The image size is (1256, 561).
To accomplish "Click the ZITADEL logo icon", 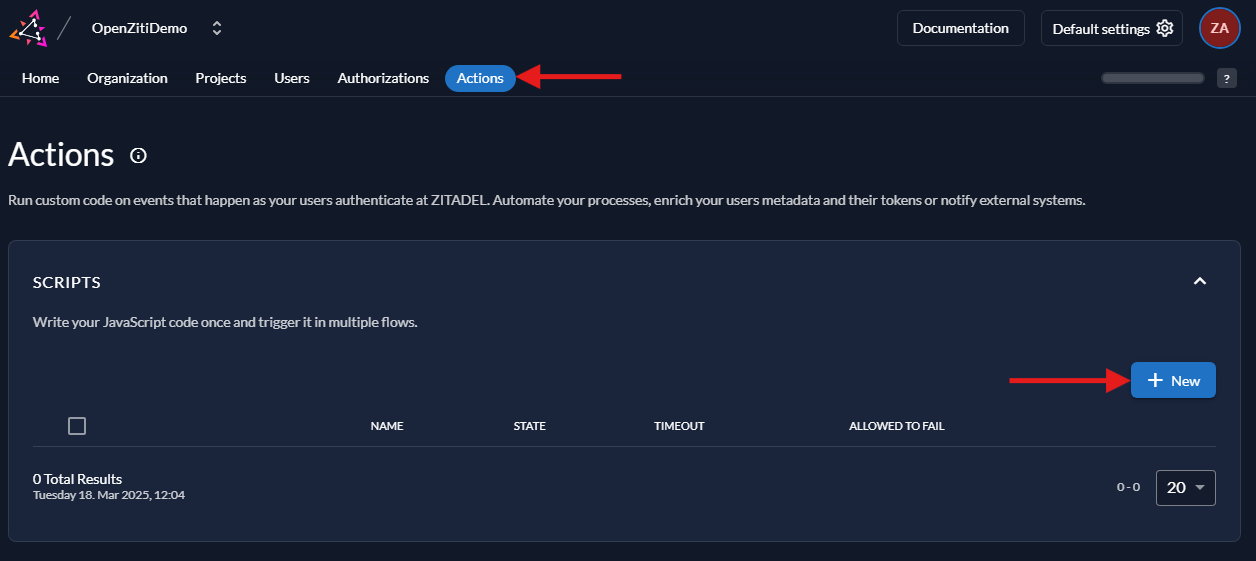I will 28,28.
